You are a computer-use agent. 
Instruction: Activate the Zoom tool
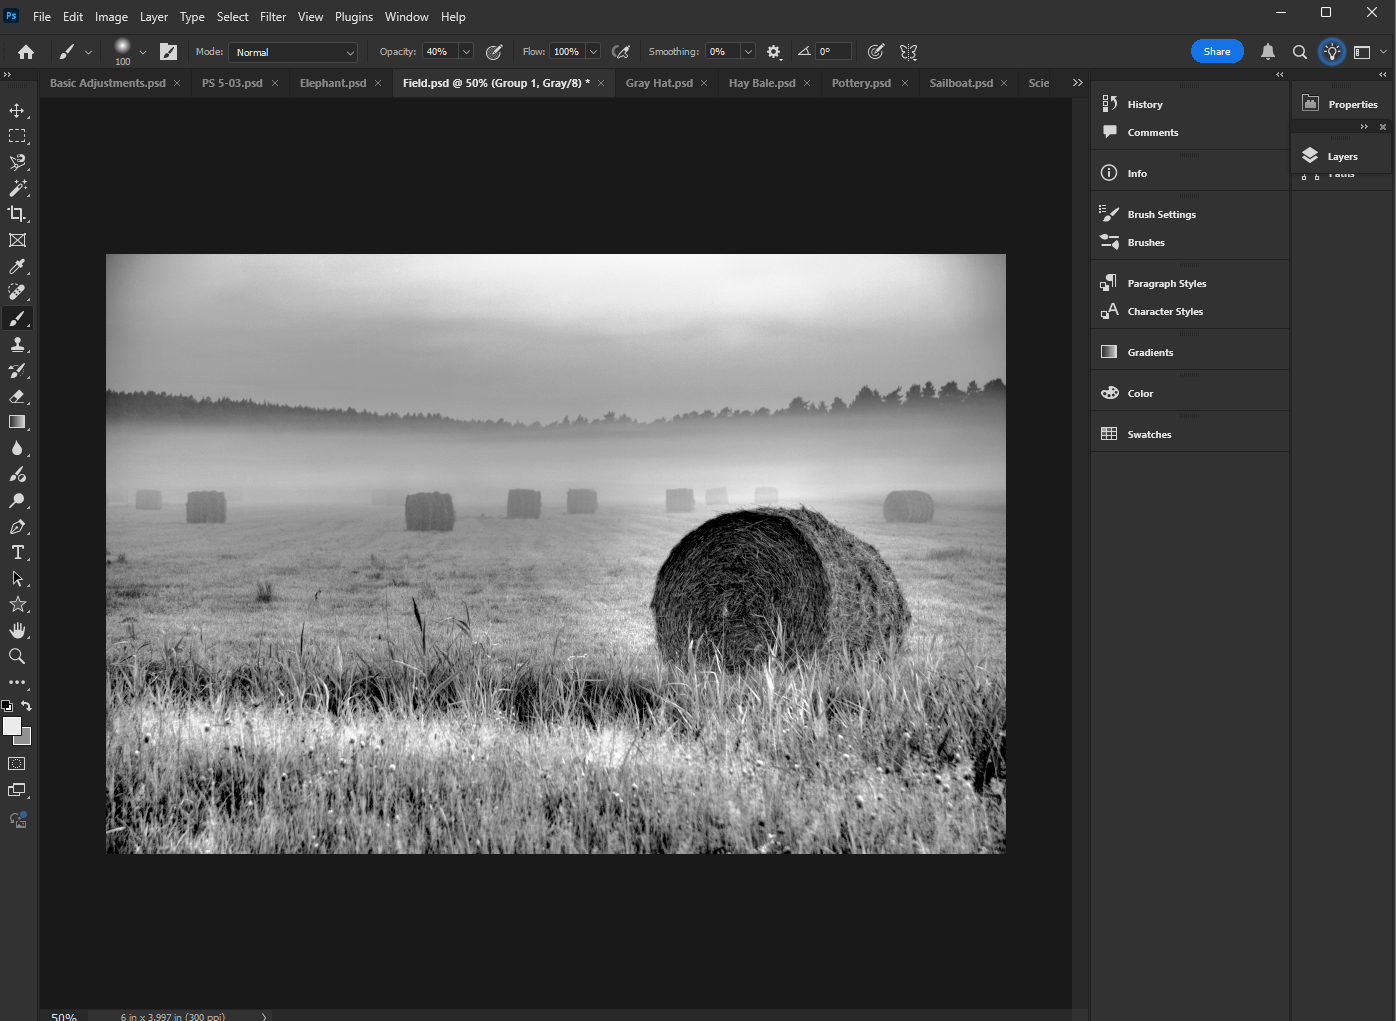click(x=17, y=657)
